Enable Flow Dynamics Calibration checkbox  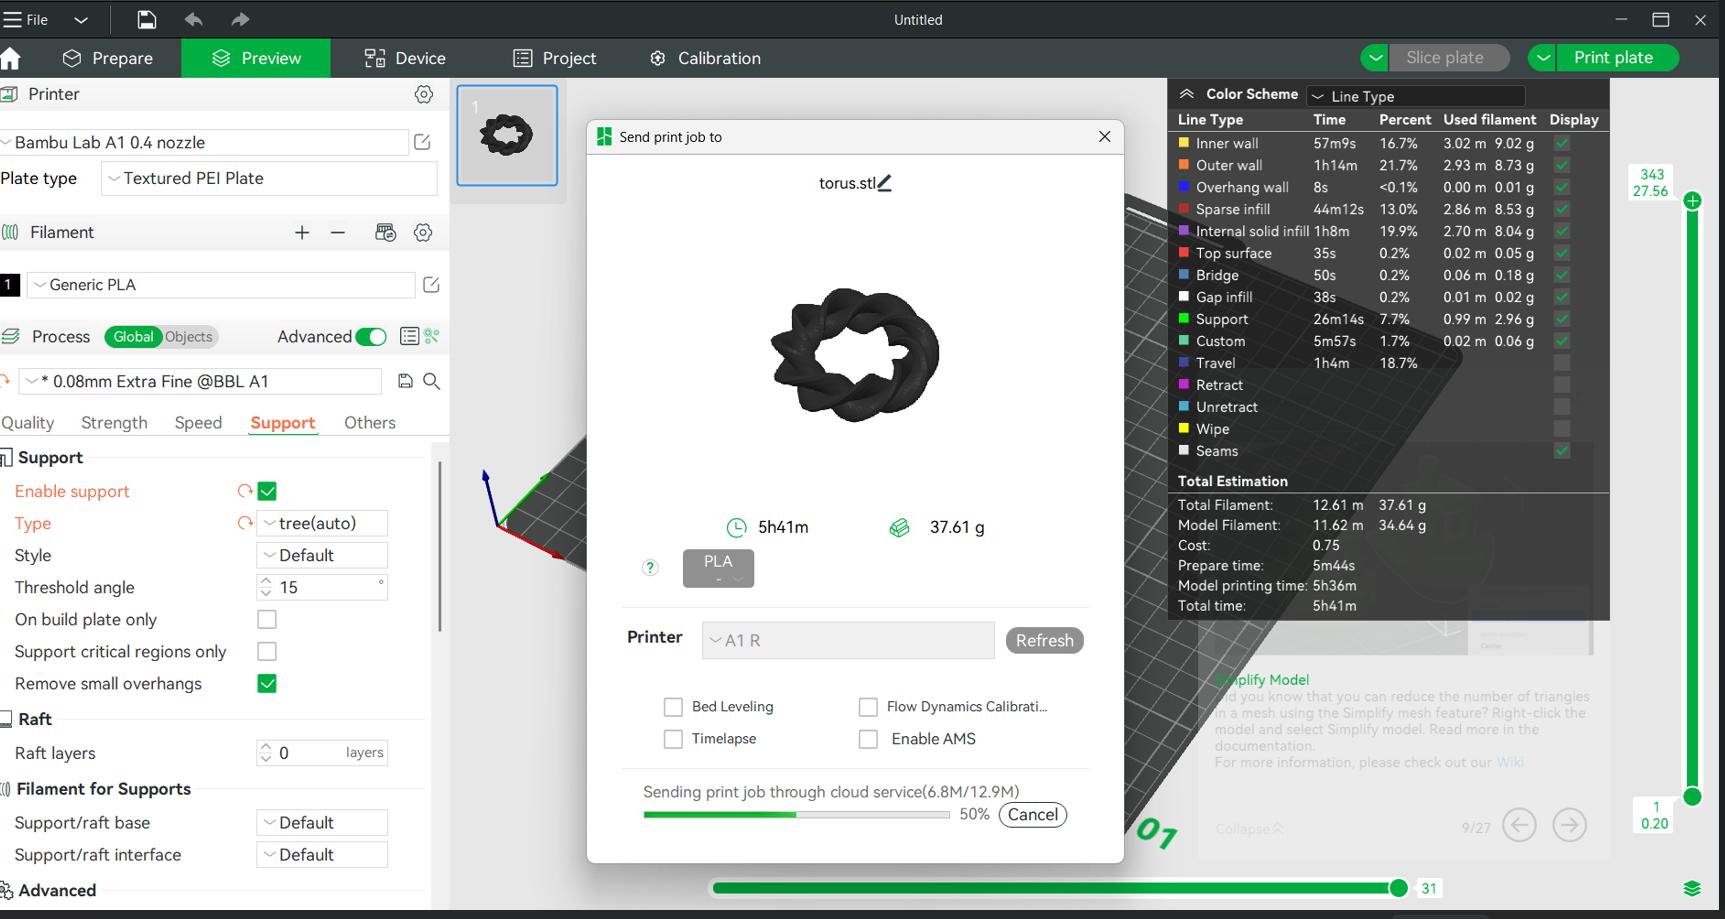pyautogui.click(x=868, y=707)
